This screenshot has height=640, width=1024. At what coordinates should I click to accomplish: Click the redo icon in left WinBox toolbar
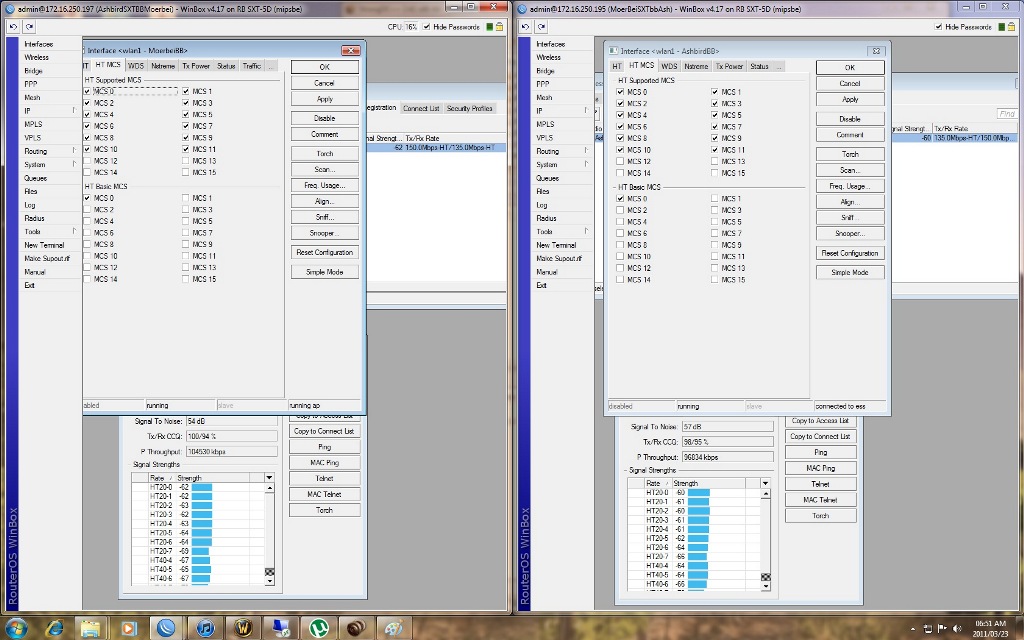pos(29,27)
